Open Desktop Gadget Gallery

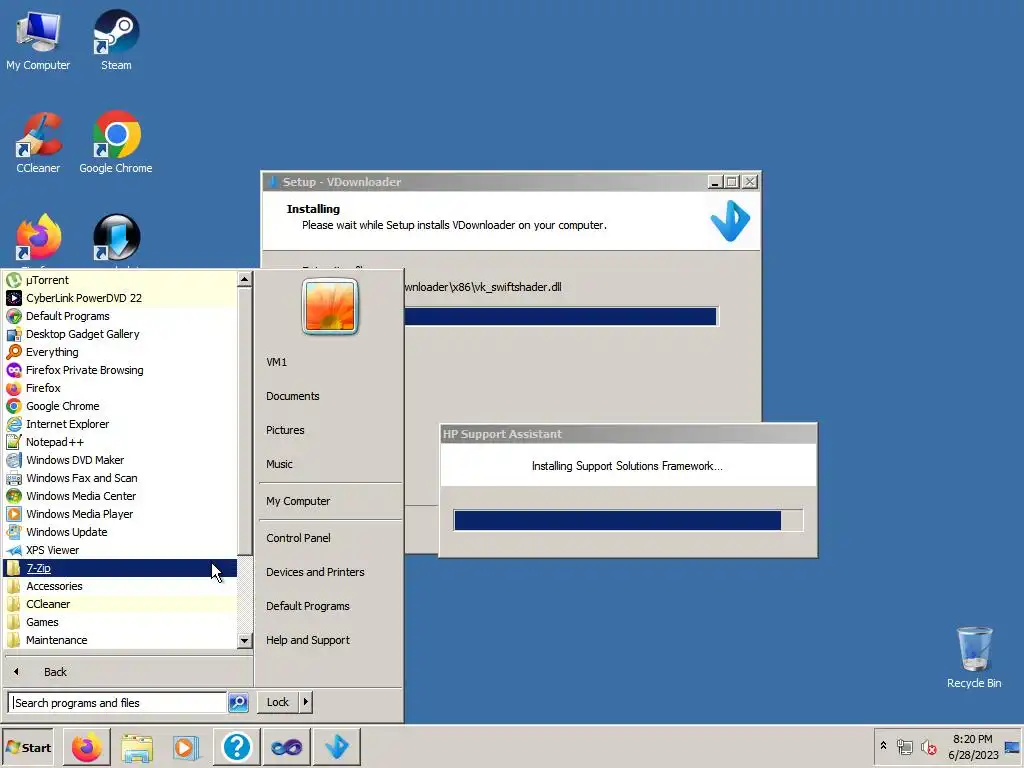(x=121, y=334)
